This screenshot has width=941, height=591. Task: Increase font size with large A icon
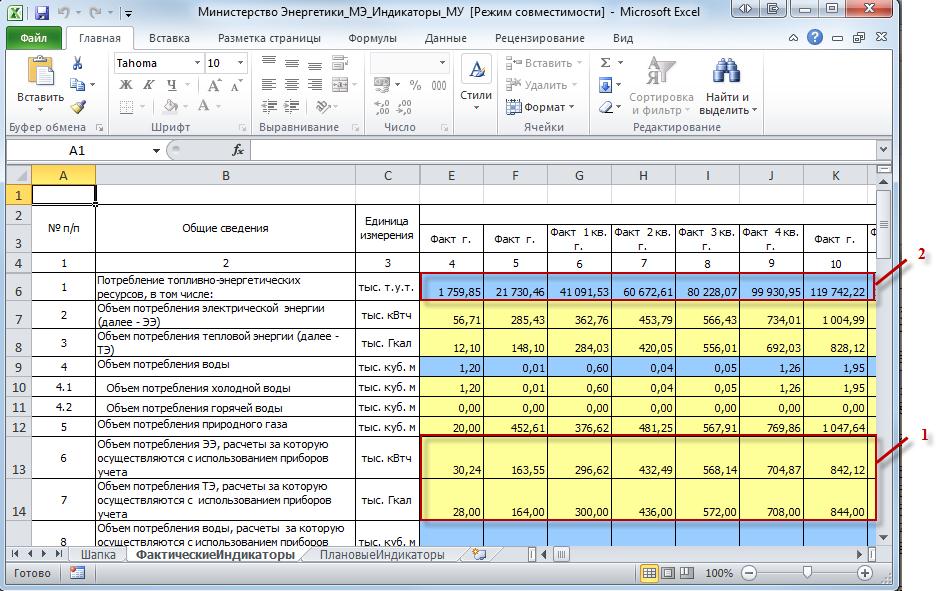coord(214,85)
